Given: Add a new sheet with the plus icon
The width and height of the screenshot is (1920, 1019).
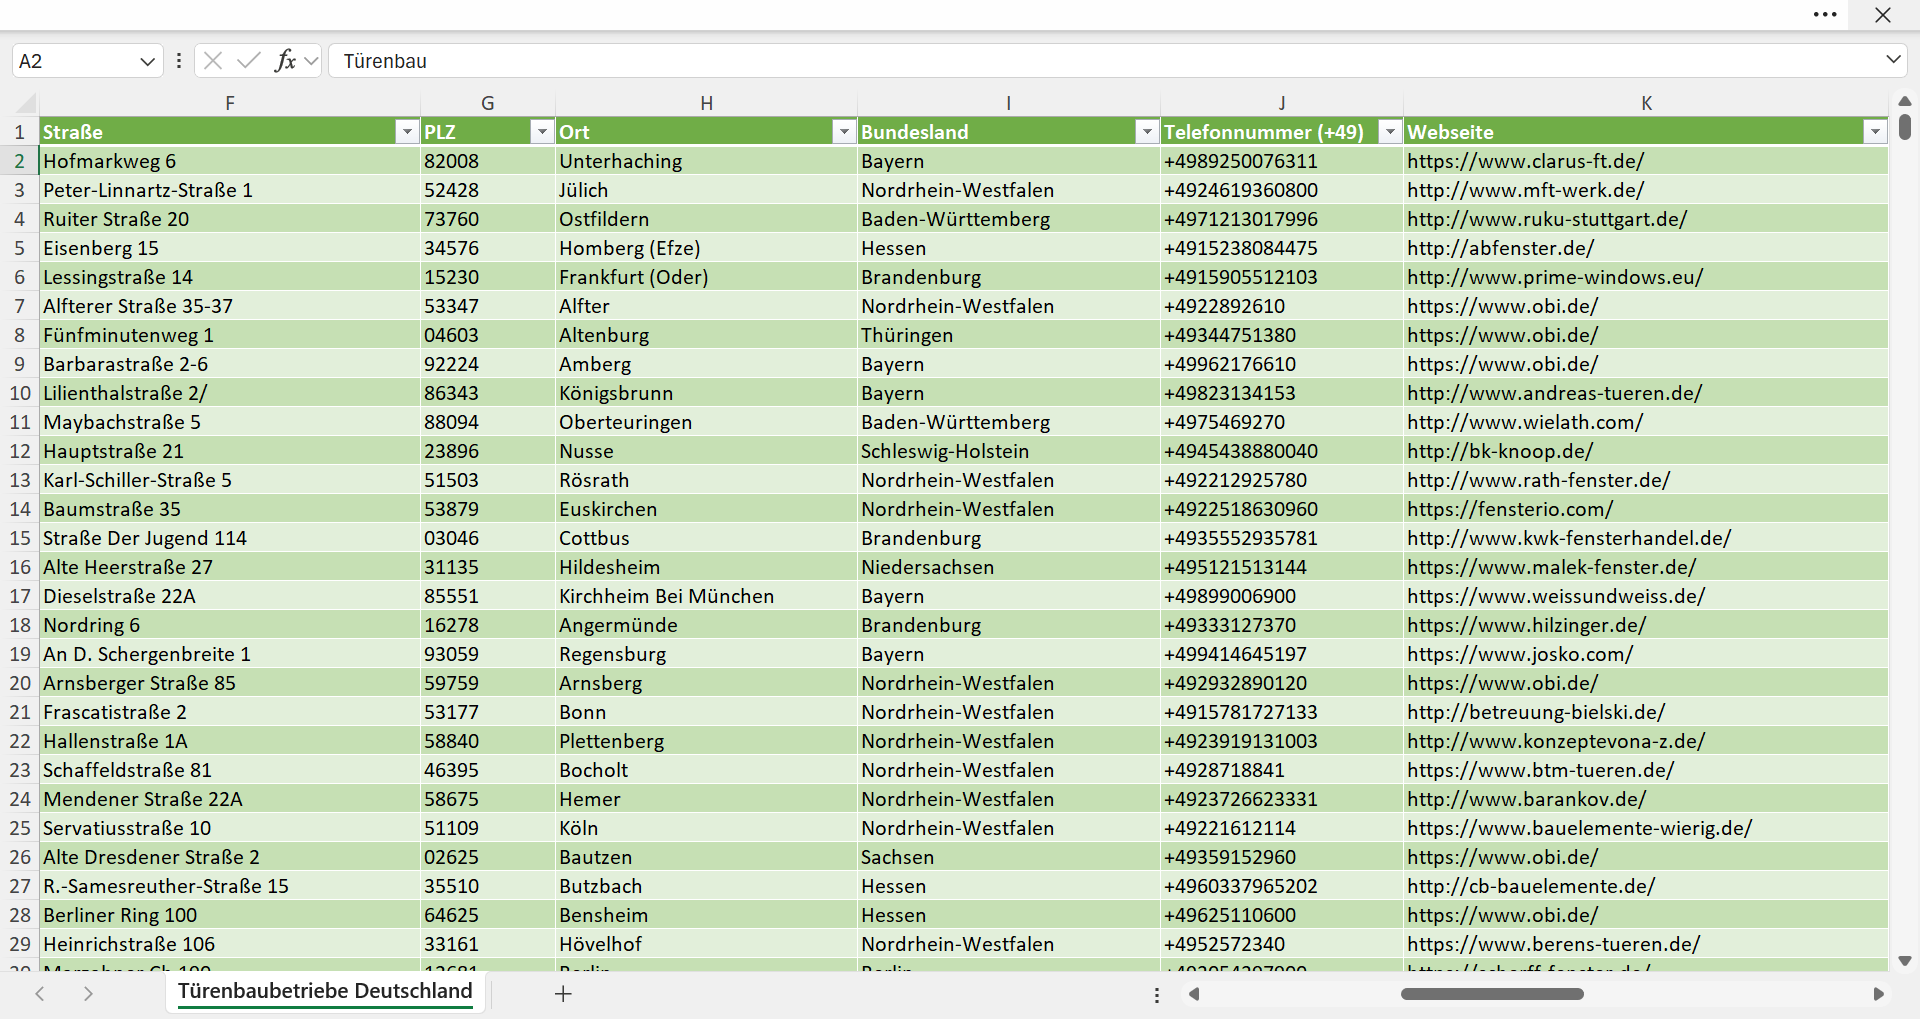Looking at the screenshot, I should (563, 994).
